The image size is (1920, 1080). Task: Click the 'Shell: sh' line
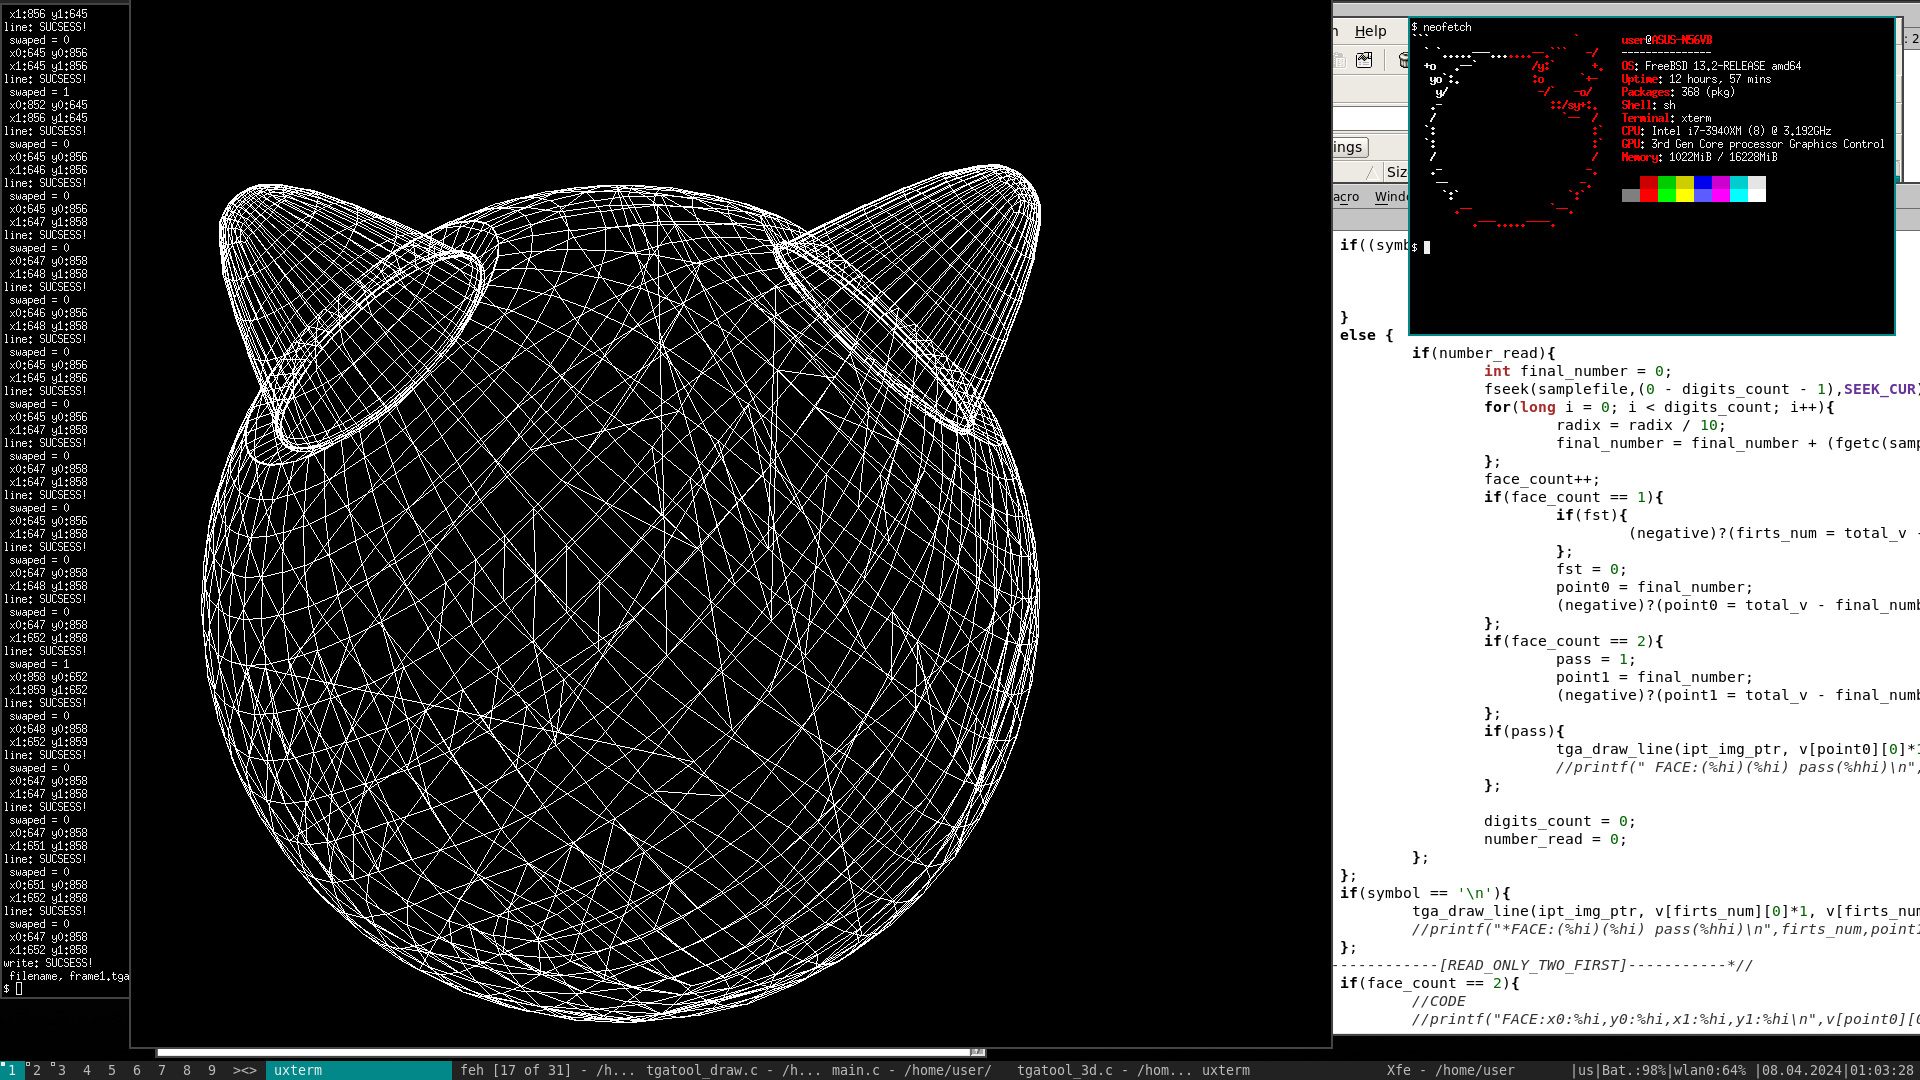click(1648, 105)
